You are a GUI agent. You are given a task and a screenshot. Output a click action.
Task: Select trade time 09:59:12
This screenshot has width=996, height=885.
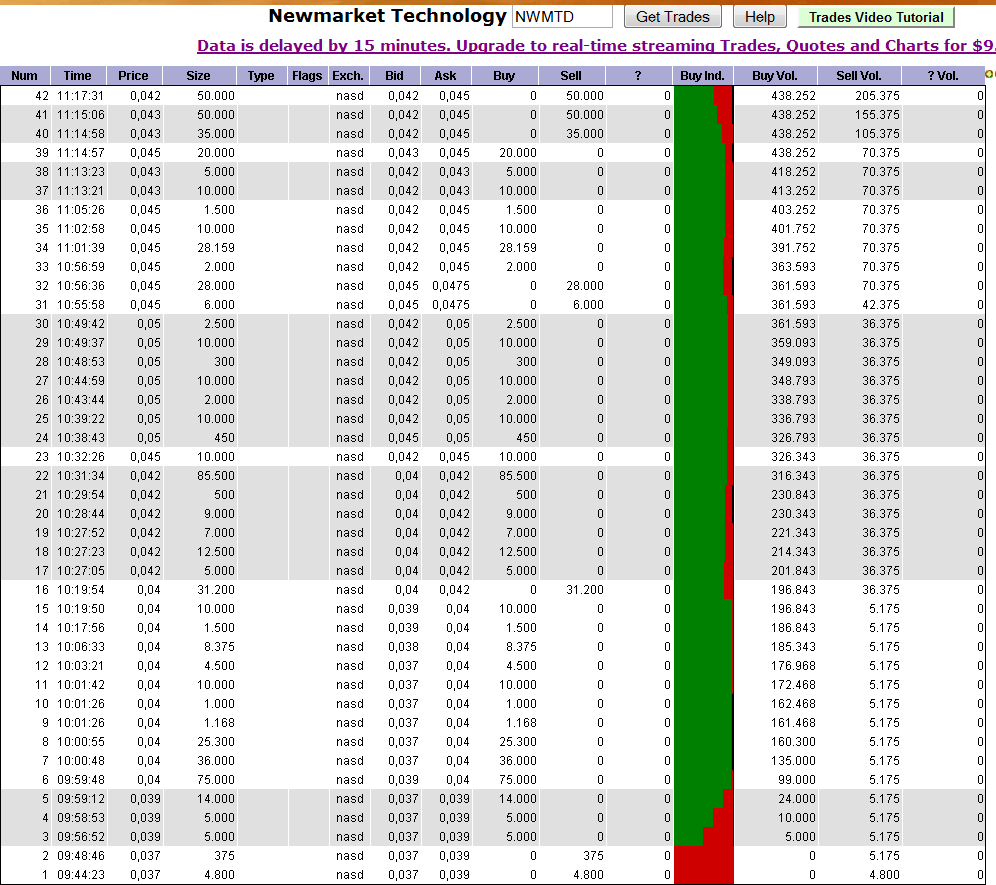click(80, 799)
